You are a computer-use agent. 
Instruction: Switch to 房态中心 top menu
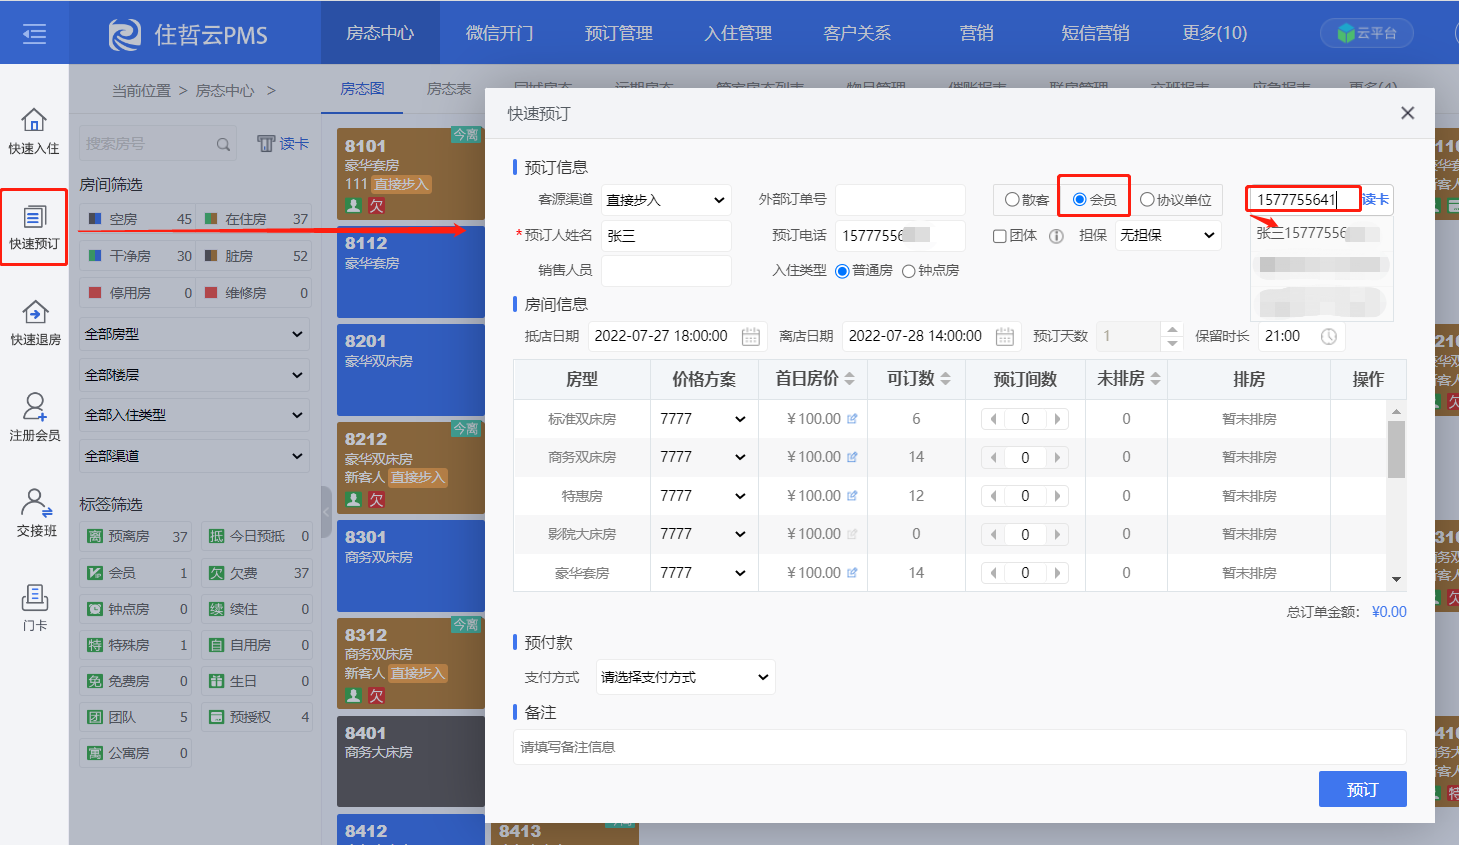380,33
